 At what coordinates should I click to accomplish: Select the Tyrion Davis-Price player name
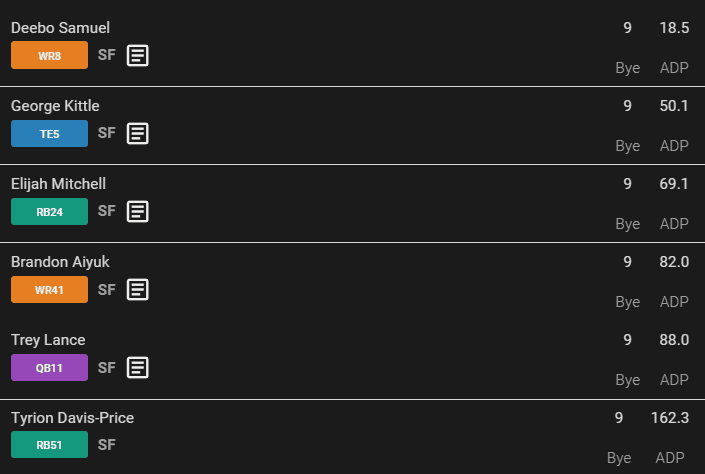[x=72, y=418]
